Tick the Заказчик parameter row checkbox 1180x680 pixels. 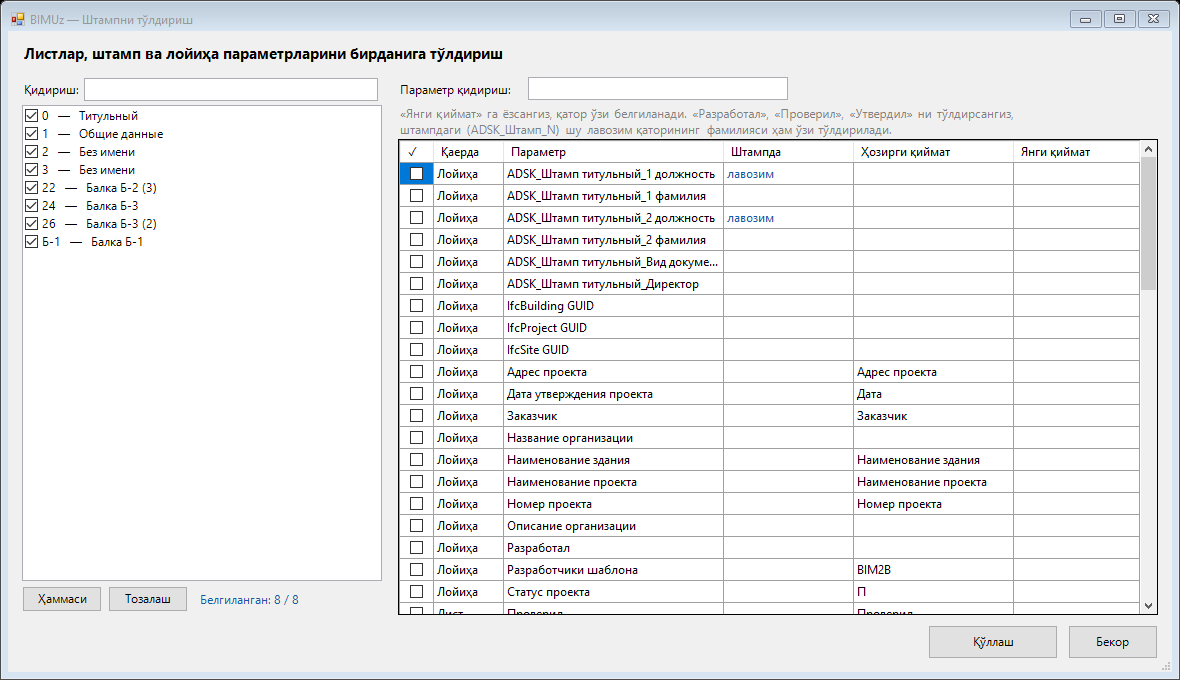416,416
